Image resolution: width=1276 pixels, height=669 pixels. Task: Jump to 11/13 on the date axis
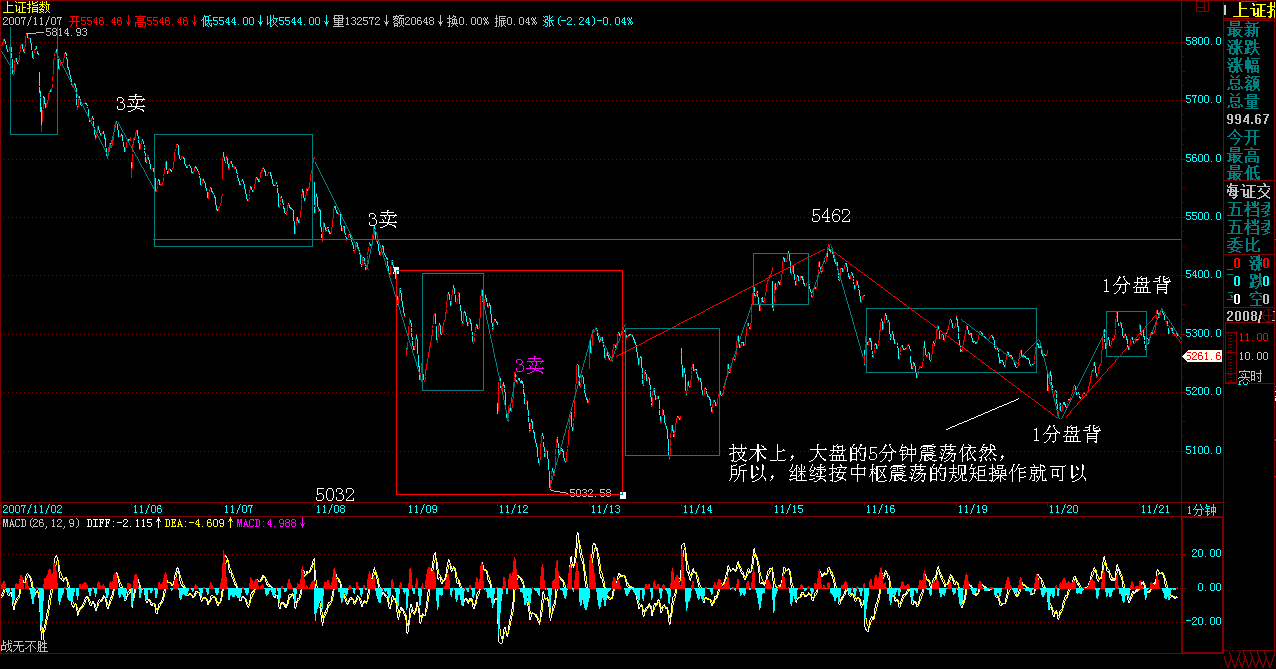click(x=606, y=509)
